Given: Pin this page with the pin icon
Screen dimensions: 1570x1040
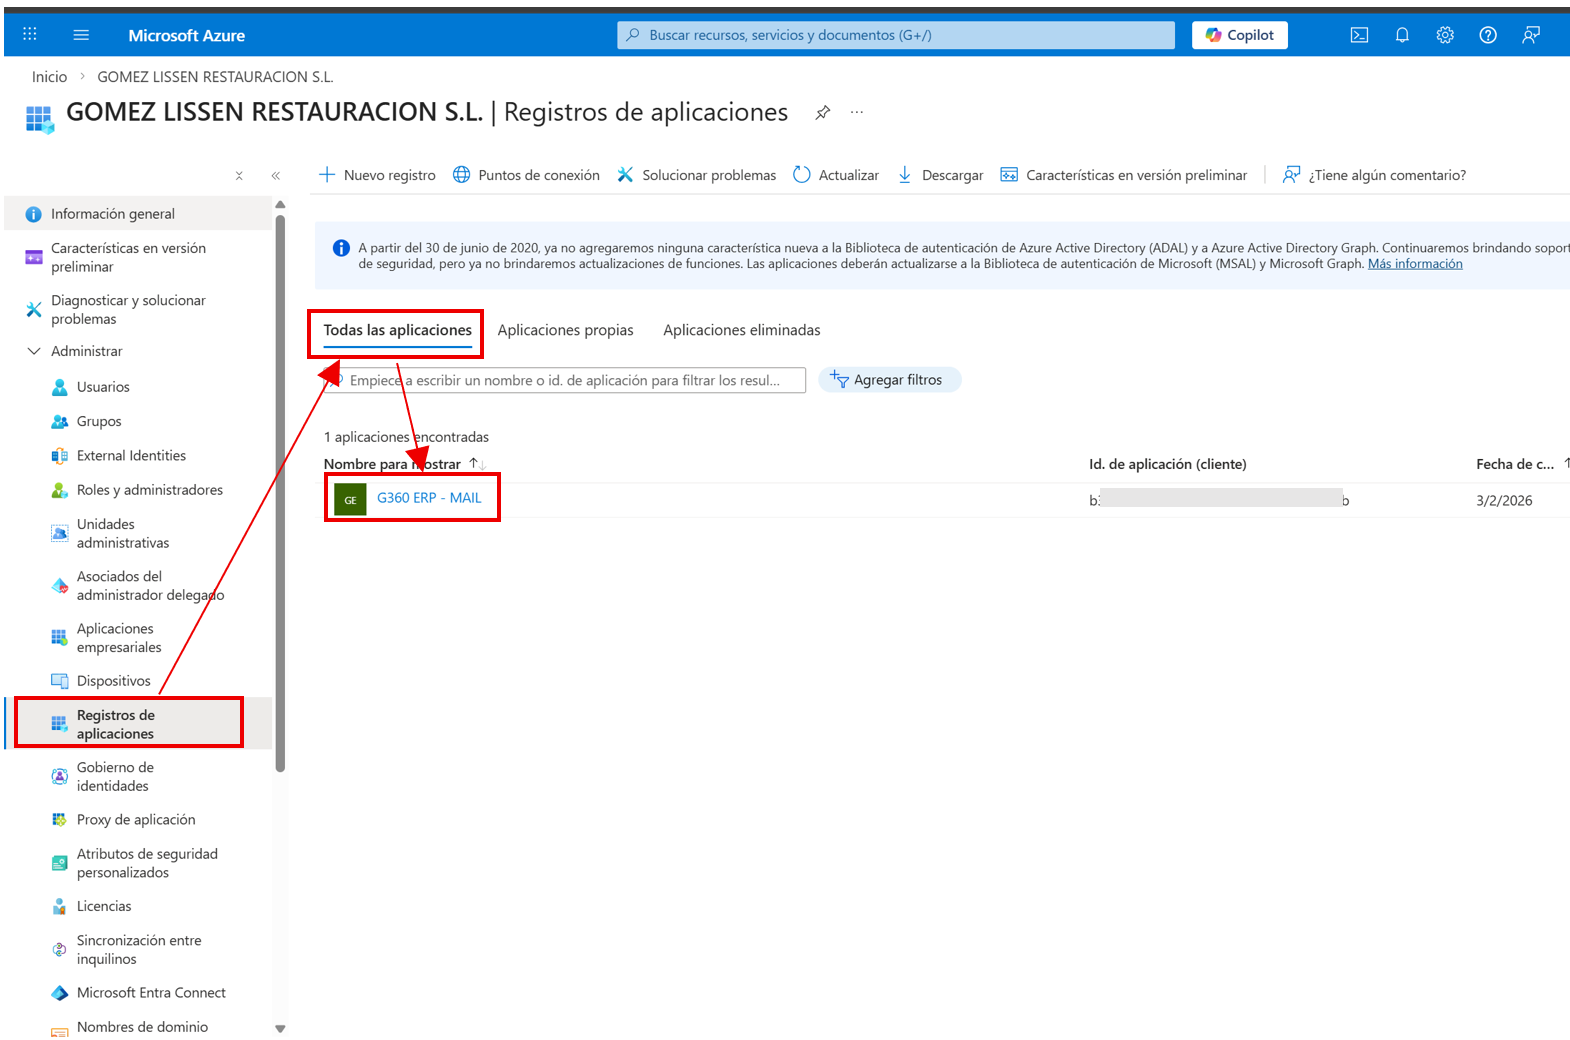Looking at the screenshot, I should 822,112.
